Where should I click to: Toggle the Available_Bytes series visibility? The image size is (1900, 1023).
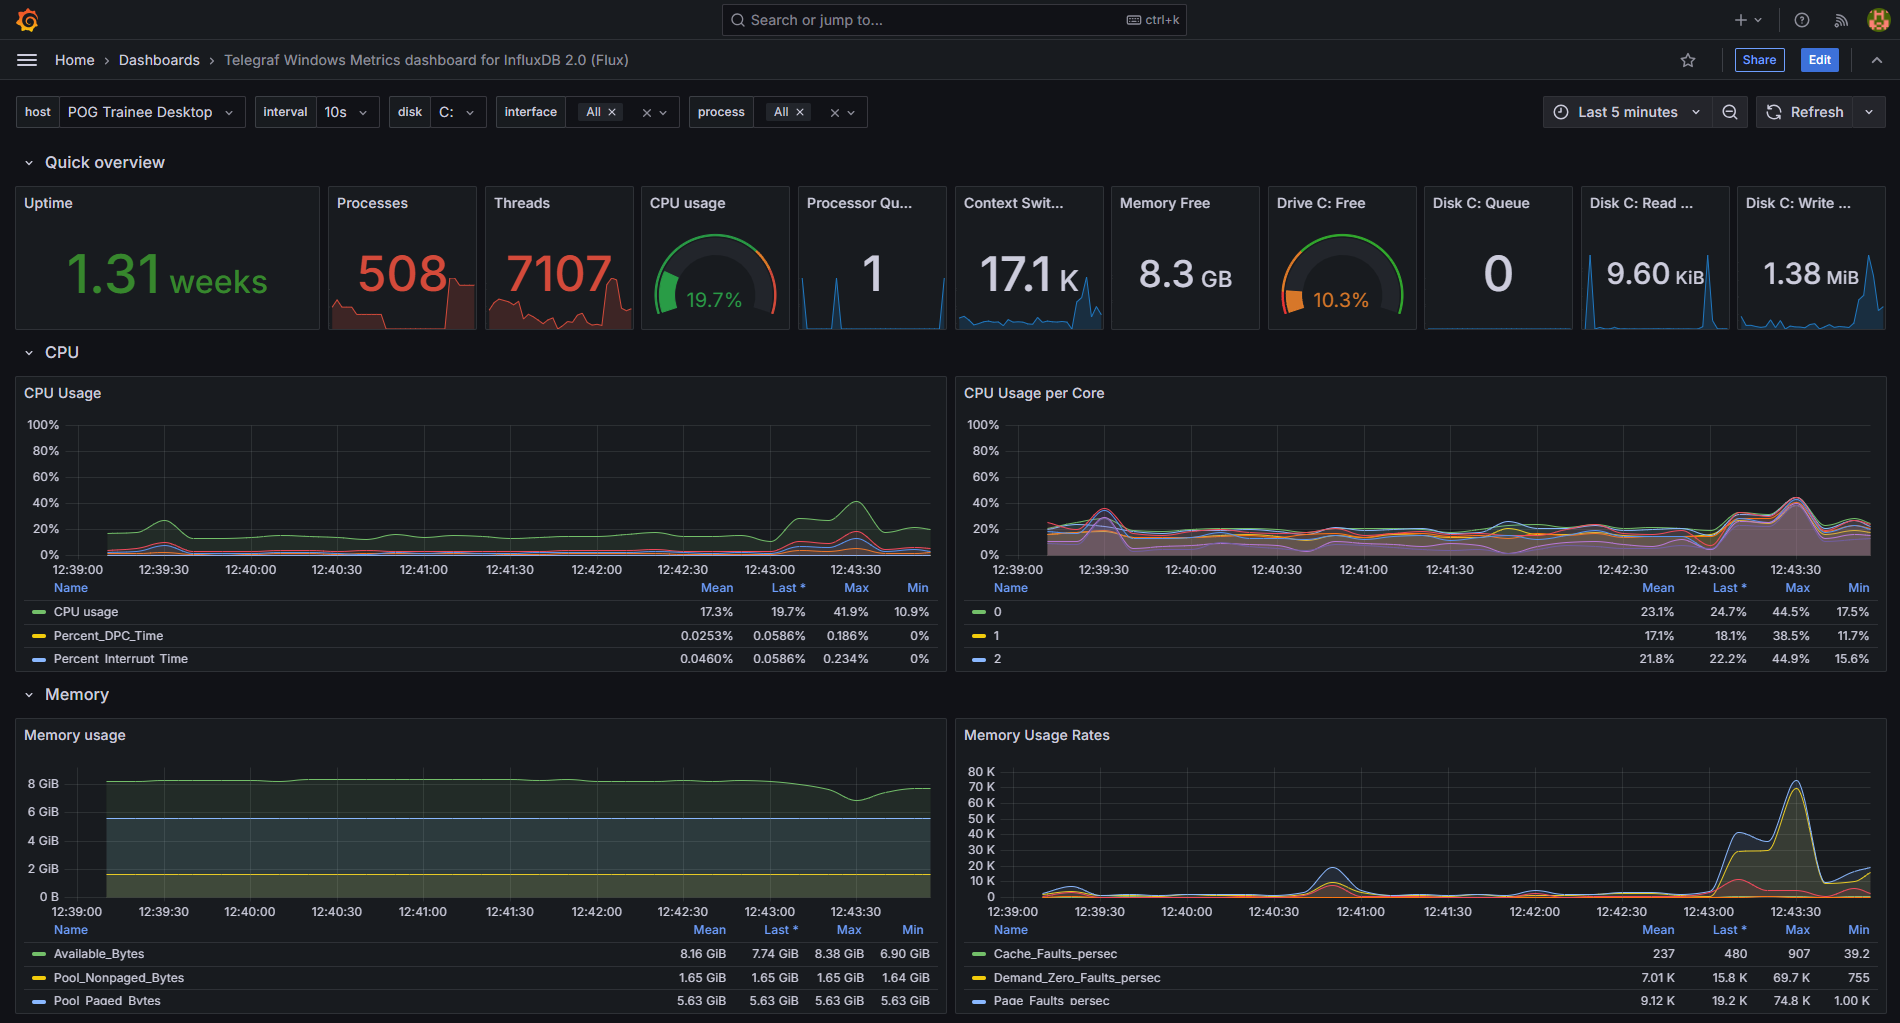click(99, 954)
